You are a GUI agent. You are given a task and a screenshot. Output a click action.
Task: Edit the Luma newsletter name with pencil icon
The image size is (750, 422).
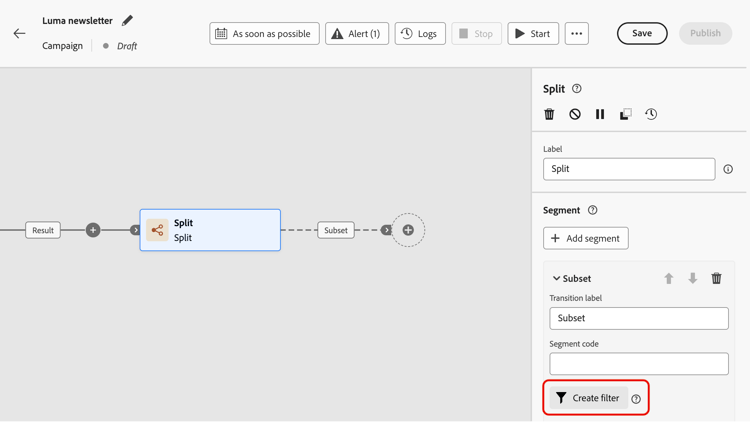click(127, 20)
